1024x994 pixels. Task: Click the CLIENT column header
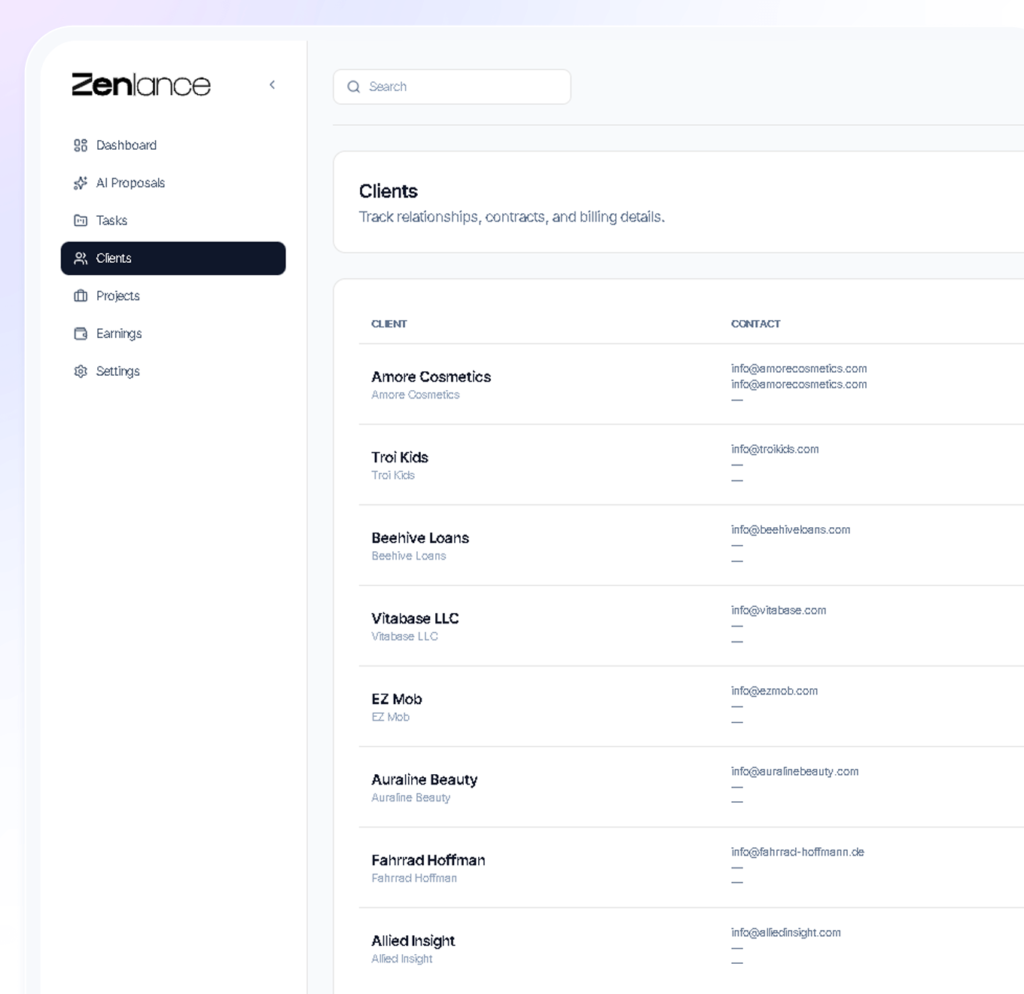pos(389,324)
